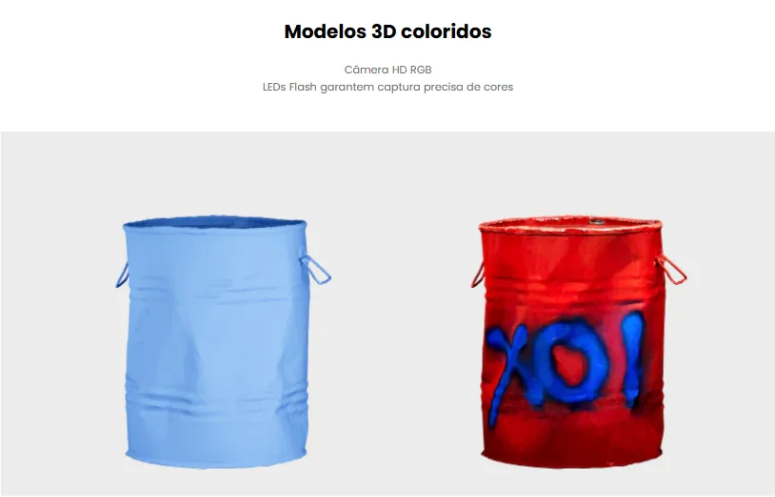Click the "Modelos 3D coloridos" heading
Image resolution: width=775 pixels, height=497 pixels.
pos(388,32)
